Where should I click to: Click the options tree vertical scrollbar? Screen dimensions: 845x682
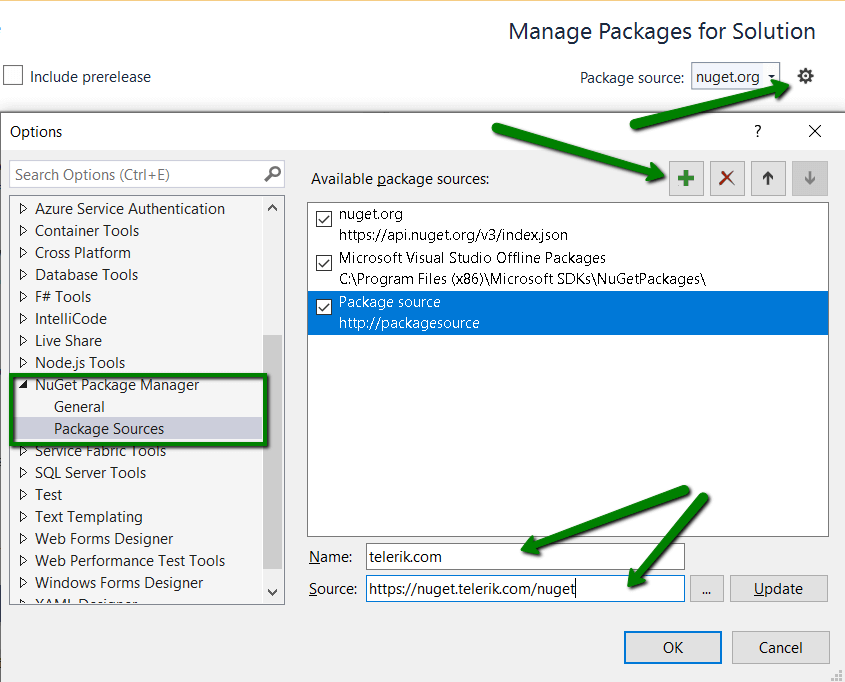pos(272,450)
